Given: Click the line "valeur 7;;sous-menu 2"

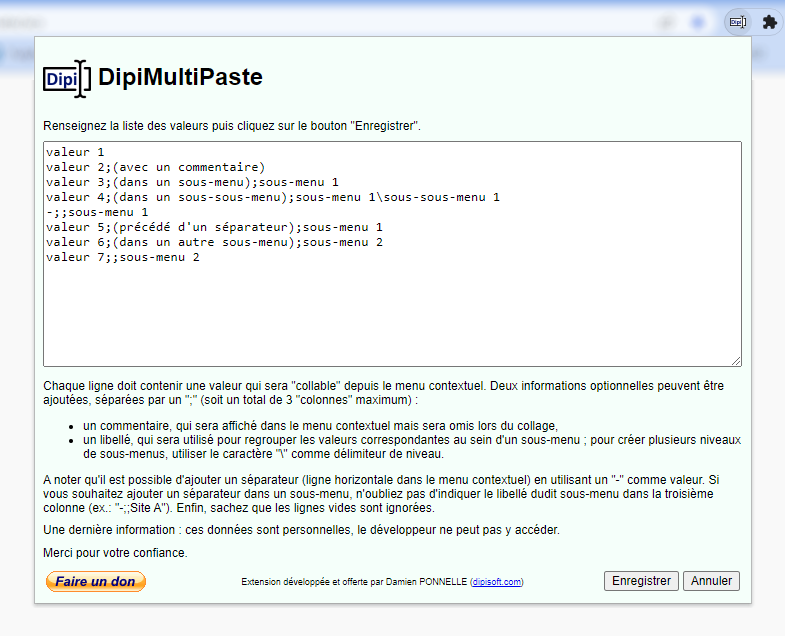Looking at the screenshot, I should [123, 257].
